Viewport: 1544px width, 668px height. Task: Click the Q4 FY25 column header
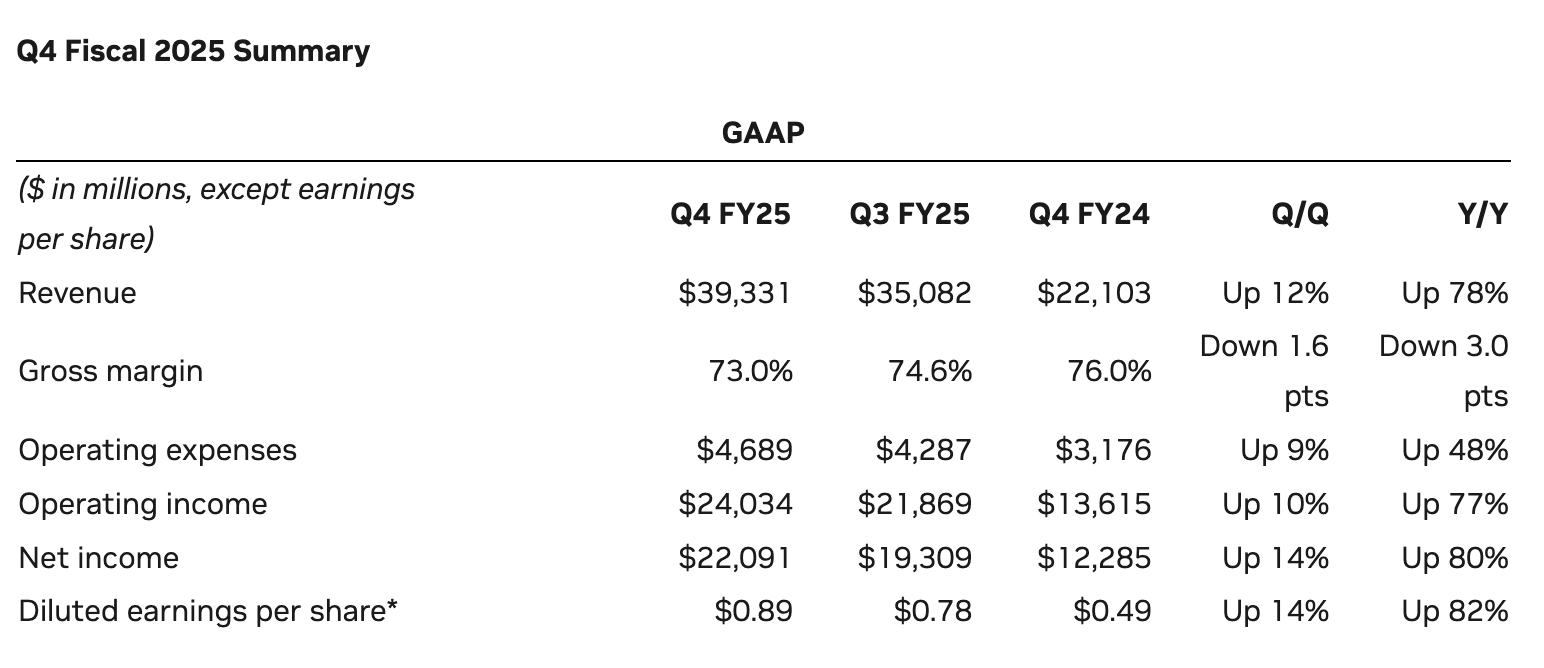click(730, 214)
